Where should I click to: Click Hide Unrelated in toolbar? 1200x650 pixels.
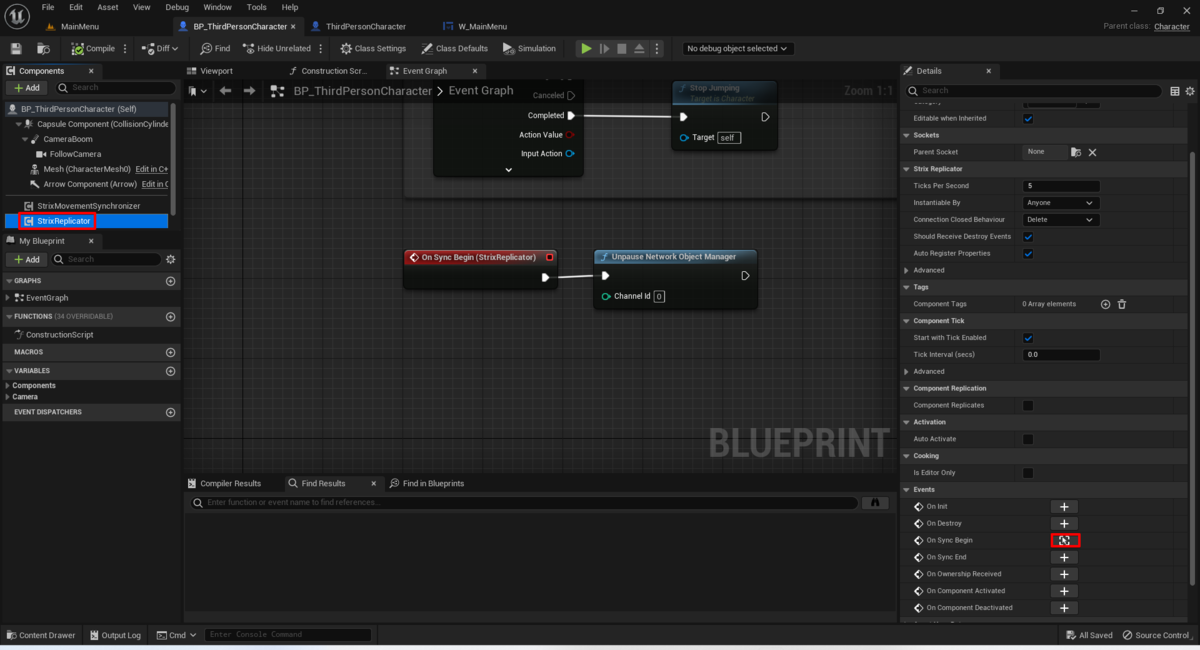pyautogui.click(x=276, y=48)
